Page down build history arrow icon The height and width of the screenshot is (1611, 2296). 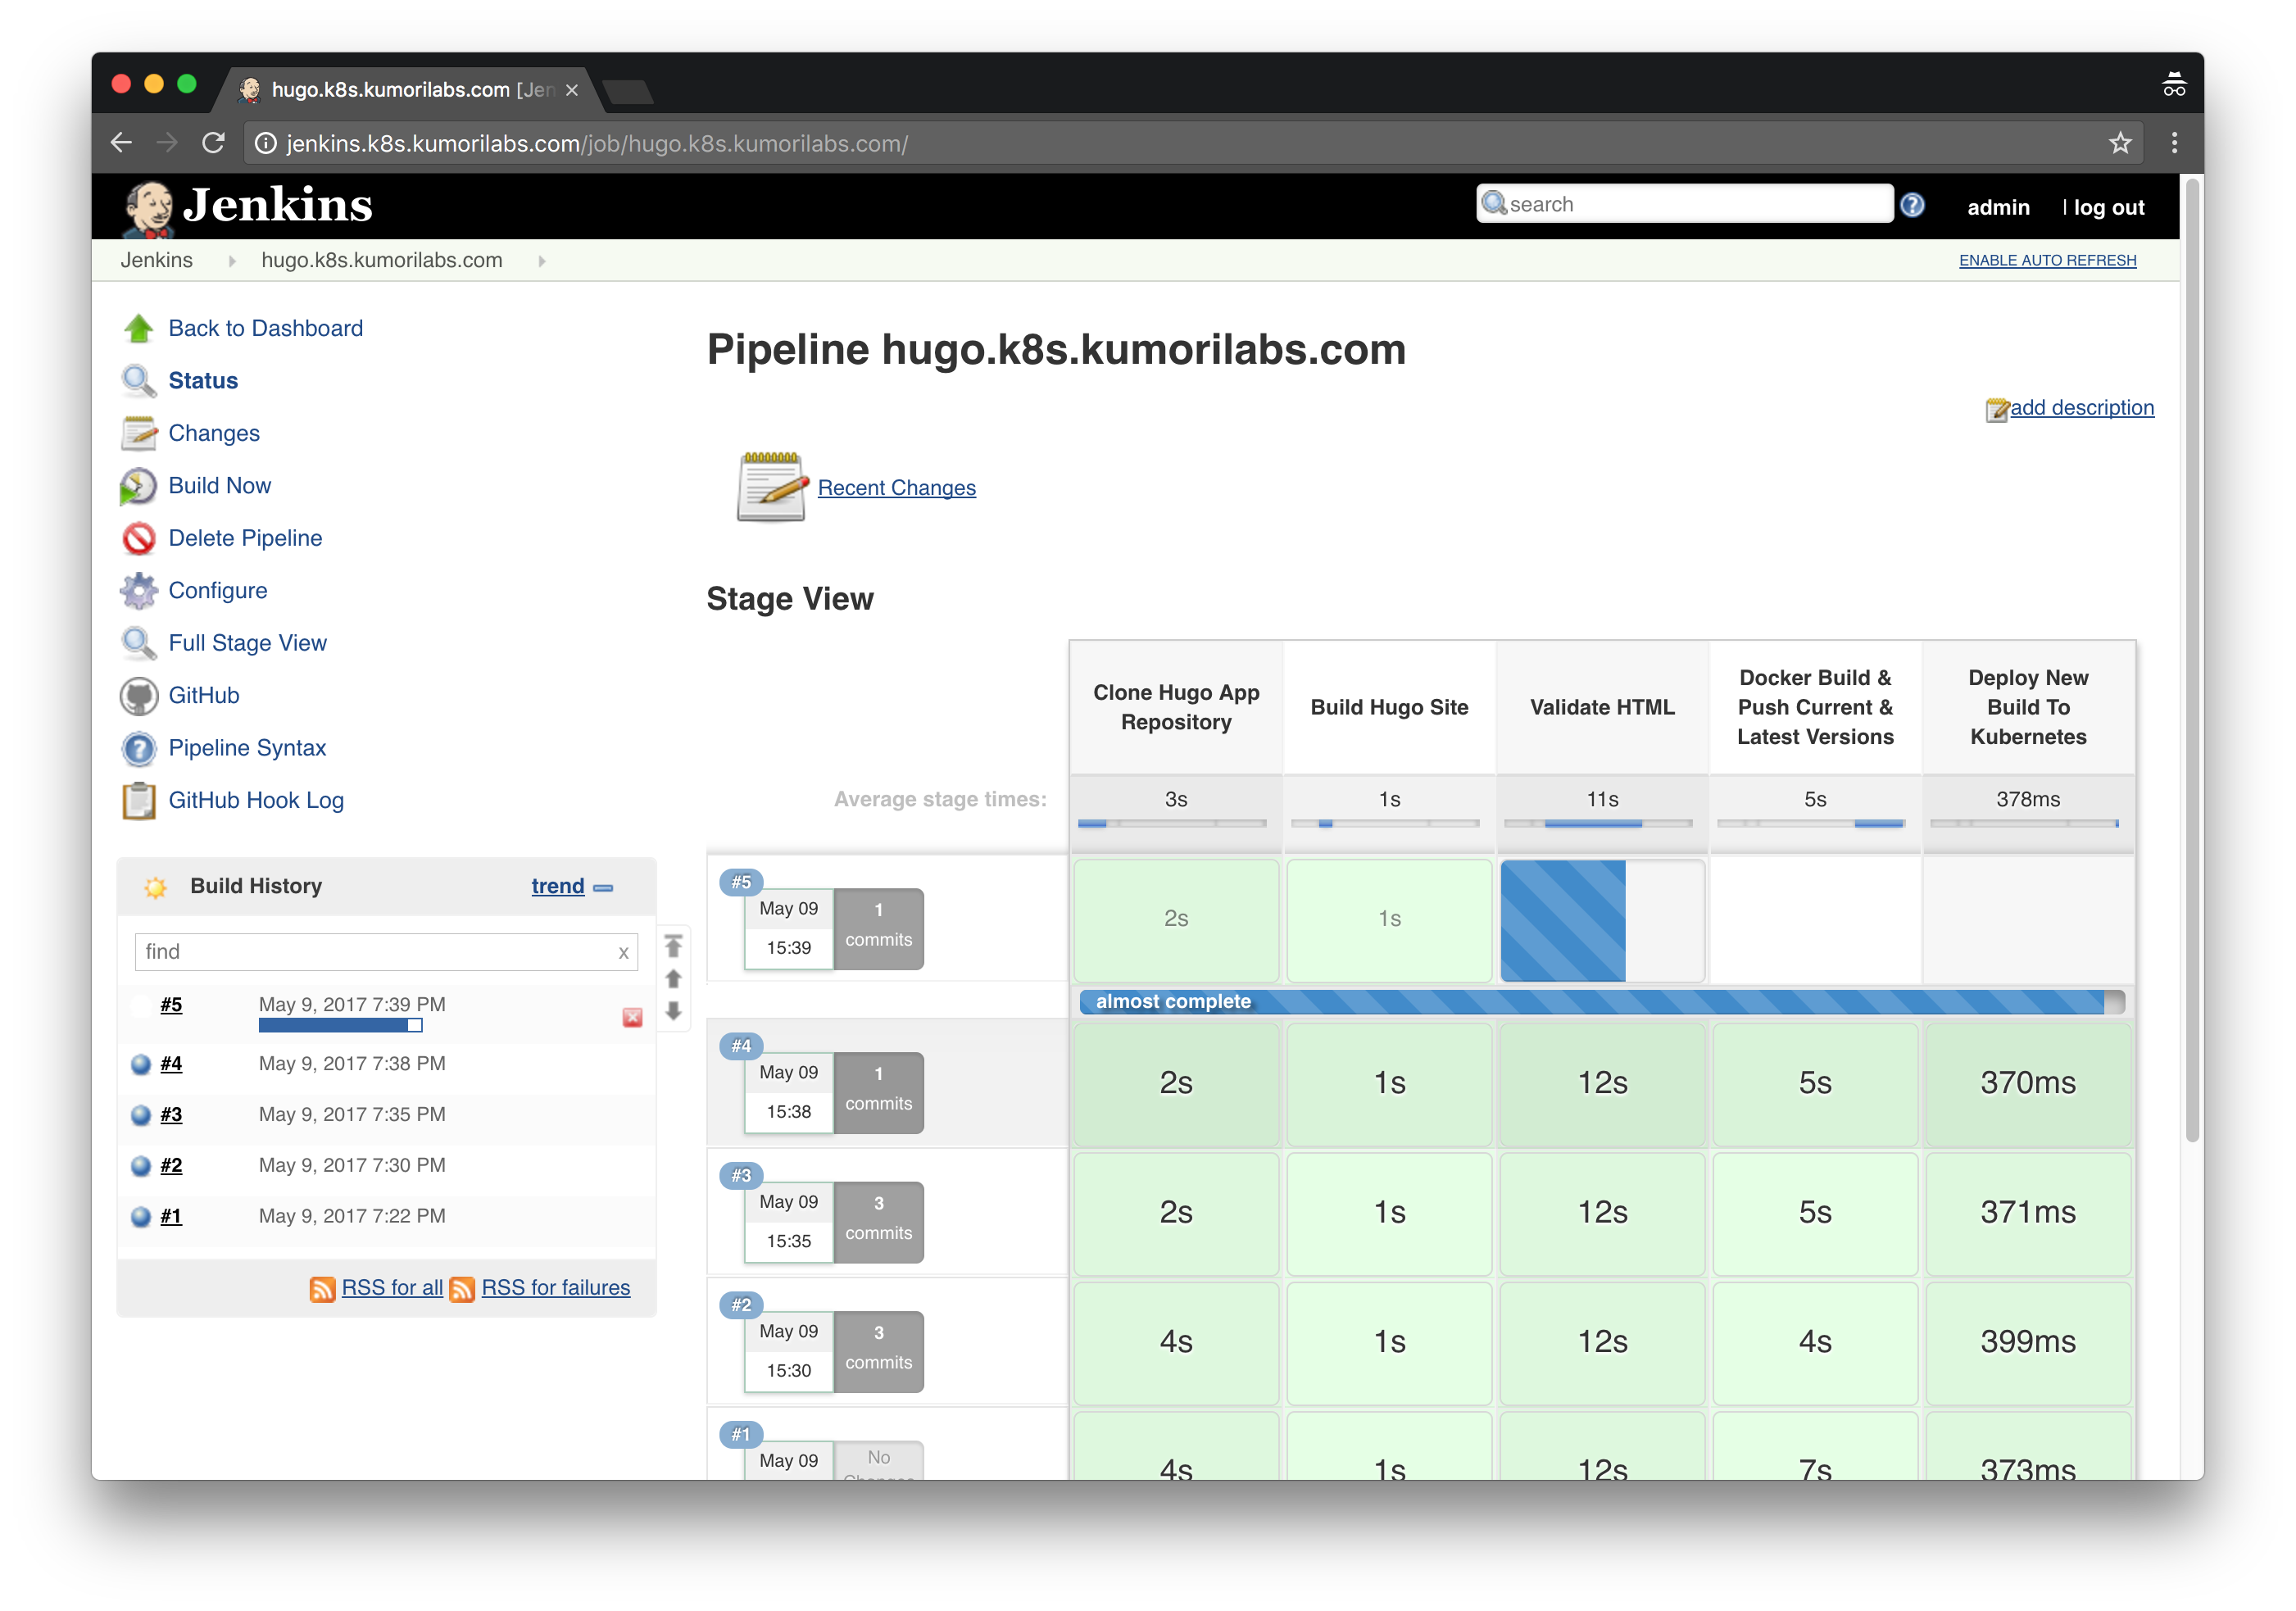(x=673, y=1011)
